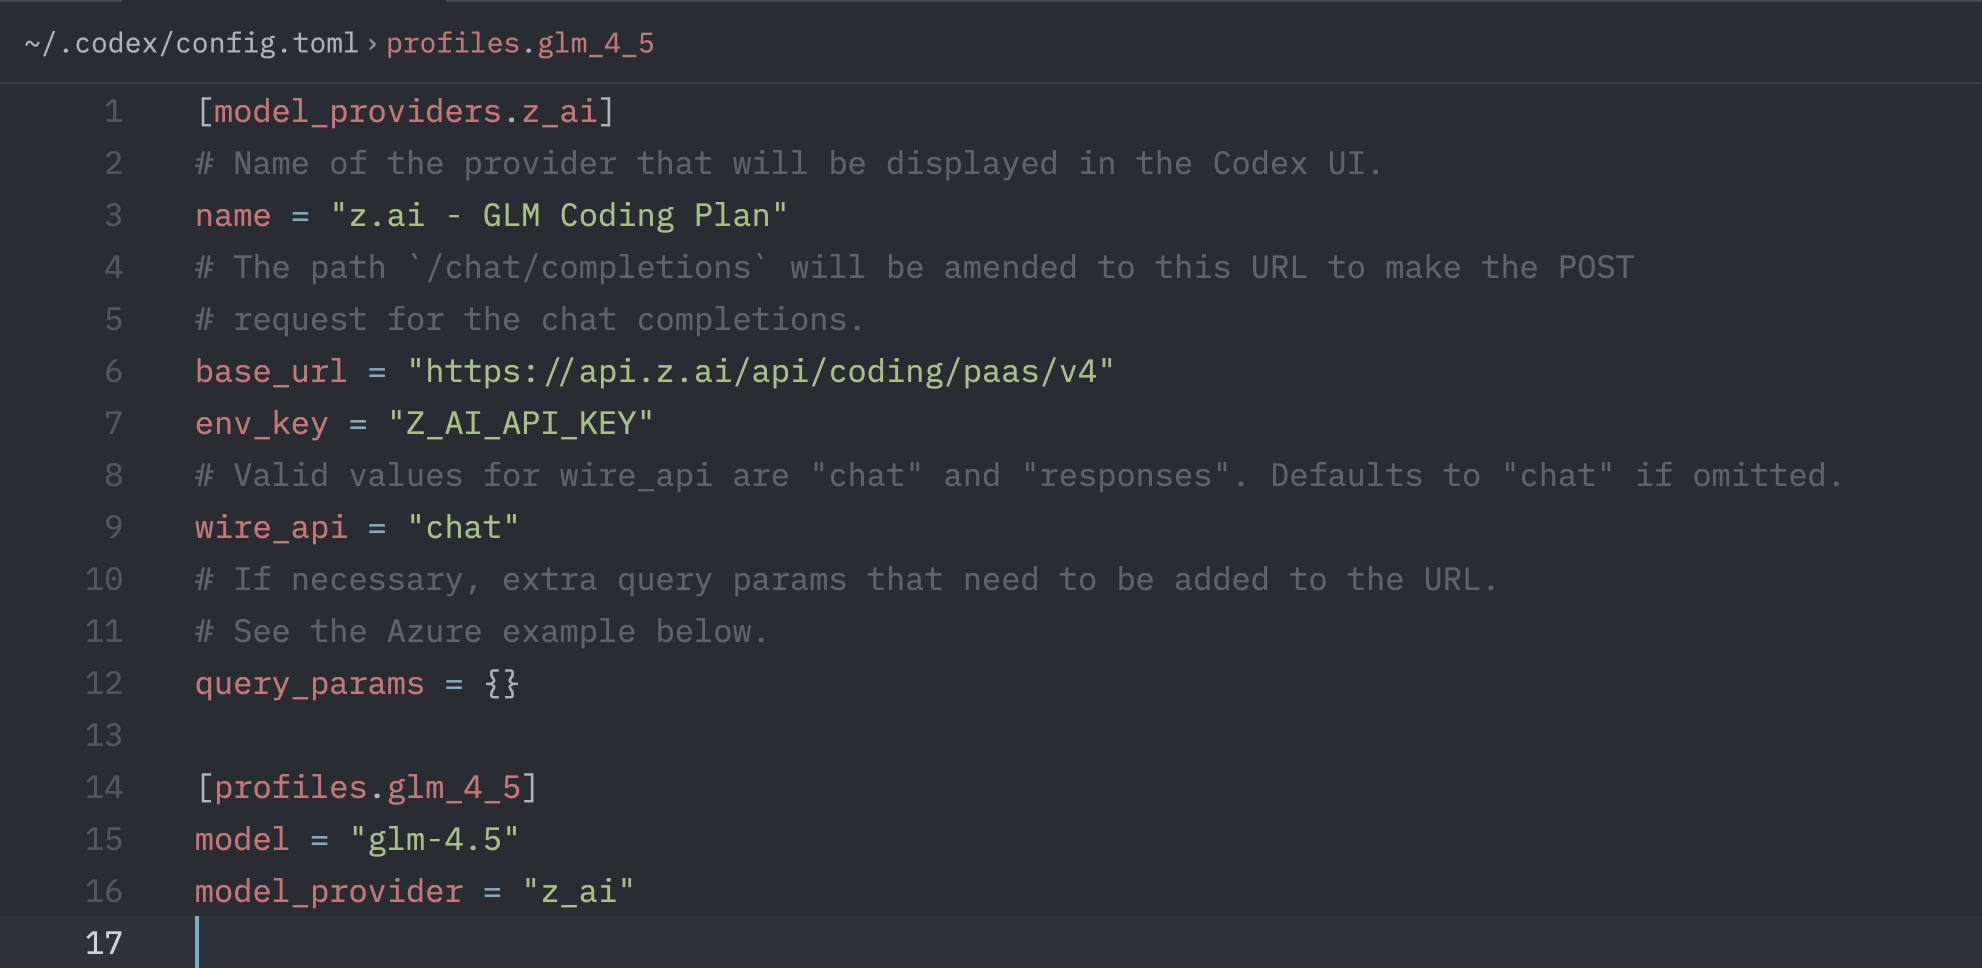
Task: Click the "z.ai - GLM Coding Plan" string
Action: click(x=559, y=215)
